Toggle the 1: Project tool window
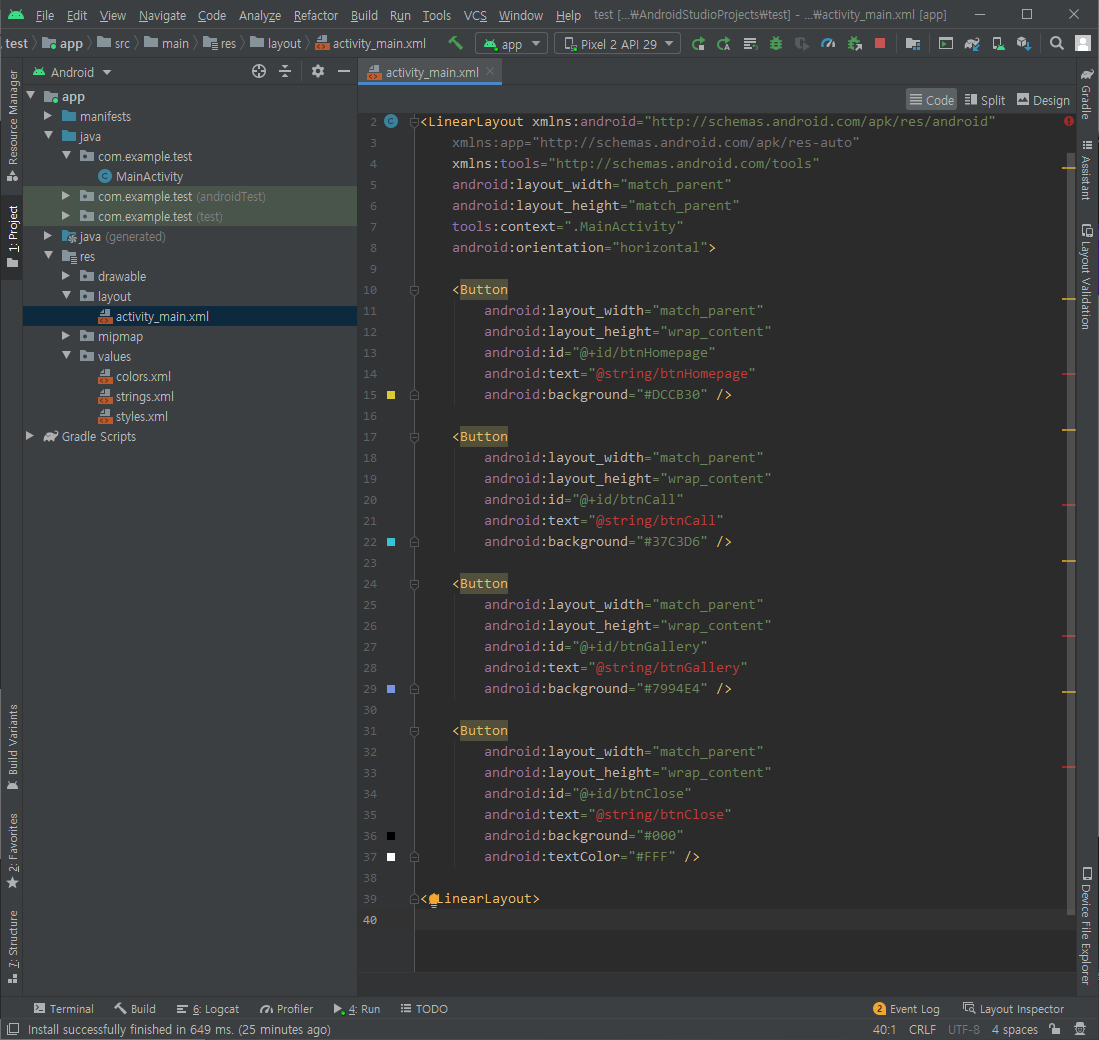 click(x=13, y=237)
